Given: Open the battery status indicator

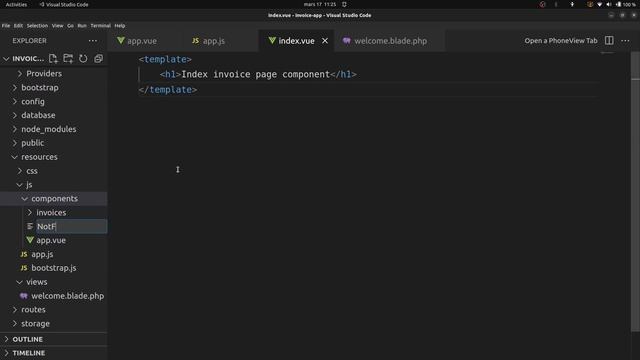Looking at the screenshot, I should [626, 4].
